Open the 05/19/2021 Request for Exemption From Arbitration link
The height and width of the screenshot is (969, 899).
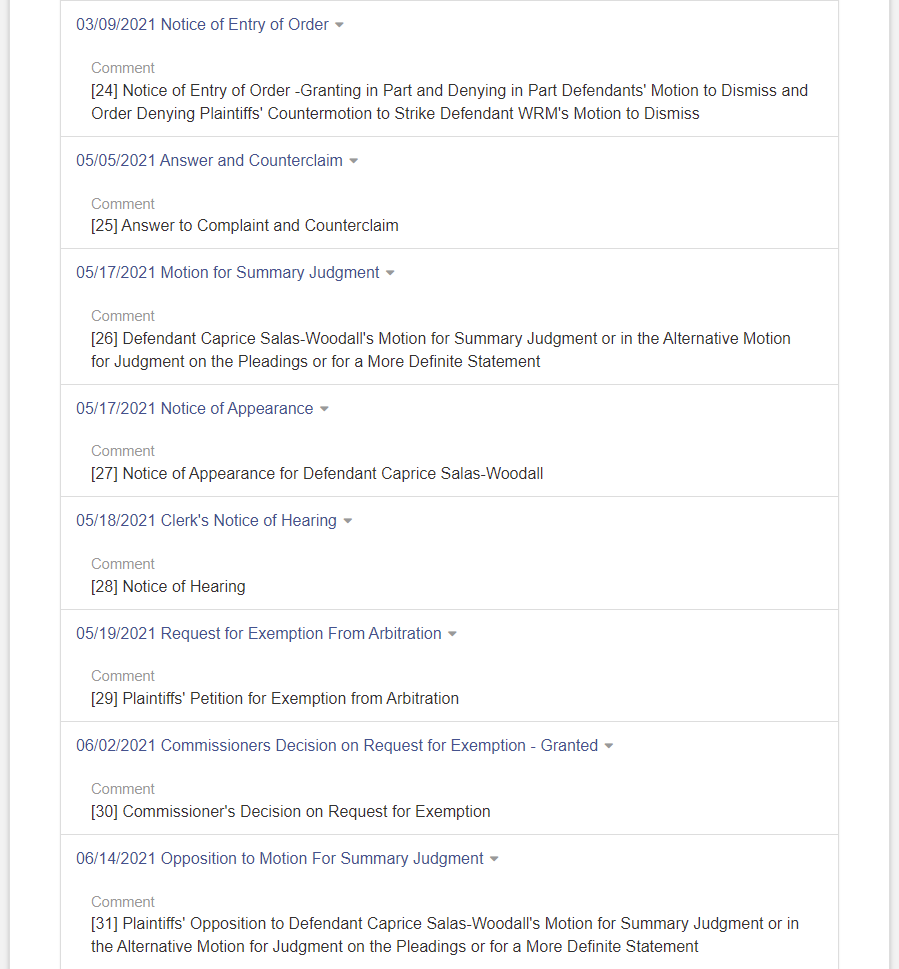(x=259, y=633)
